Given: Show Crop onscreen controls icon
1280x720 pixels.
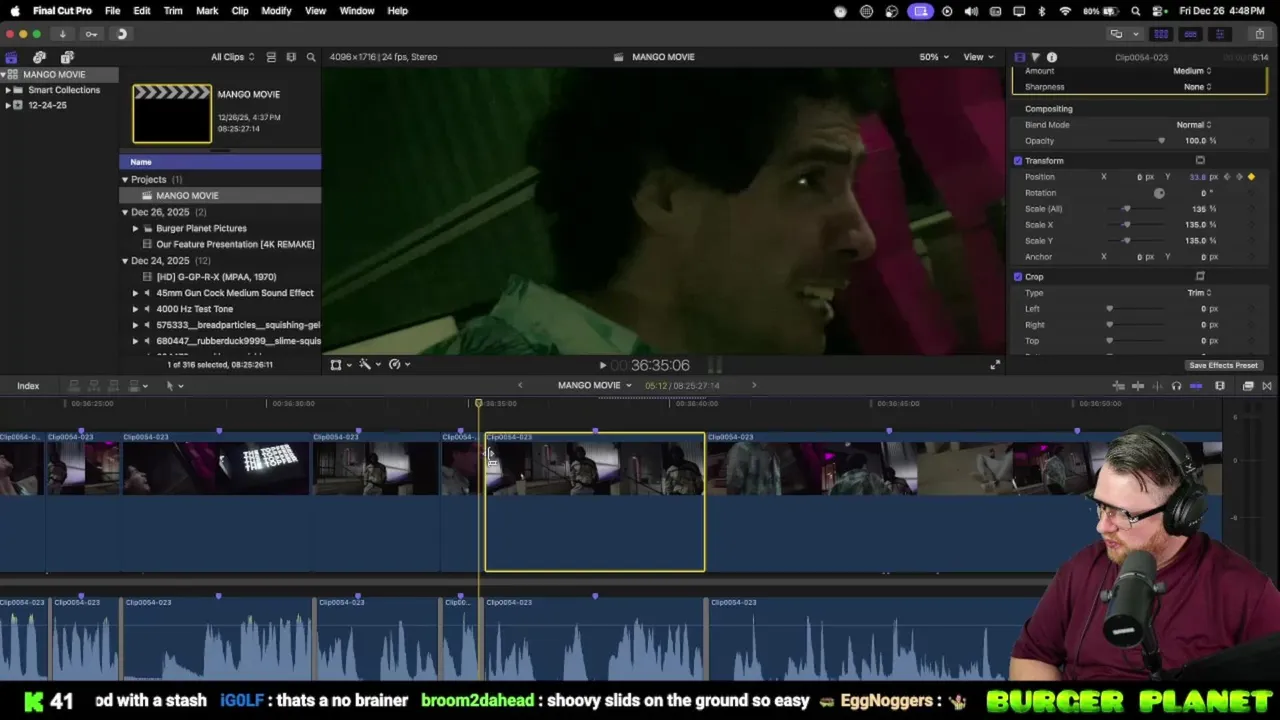Looking at the screenshot, I should (x=1200, y=276).
